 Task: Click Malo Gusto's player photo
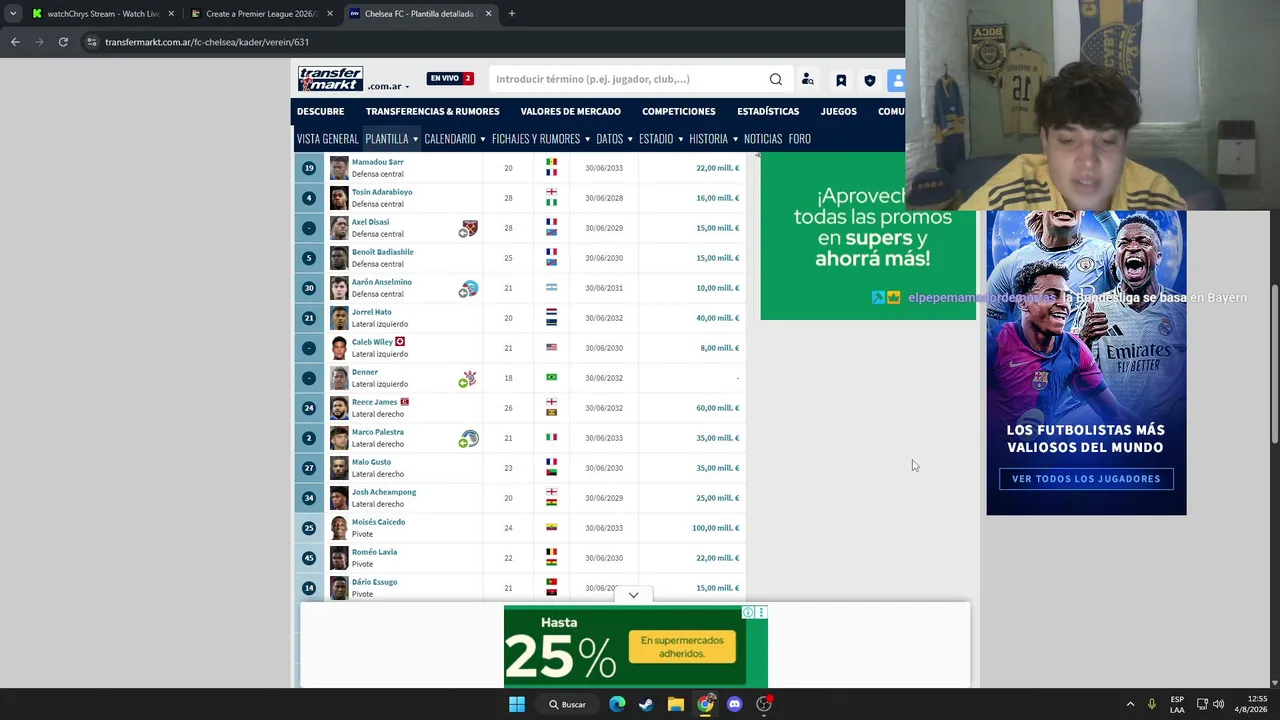tap(339, 468)
